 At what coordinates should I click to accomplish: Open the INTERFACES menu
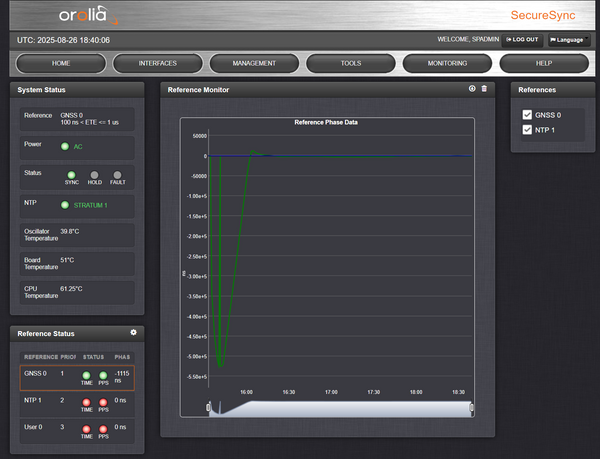(158, 63)
